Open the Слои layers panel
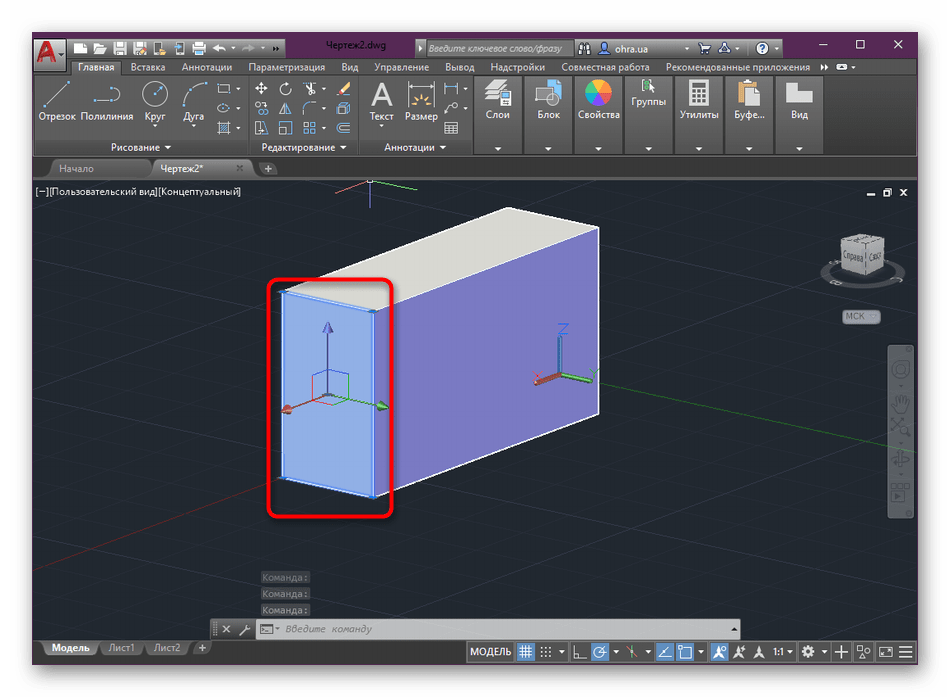 (x=497, y=101)
